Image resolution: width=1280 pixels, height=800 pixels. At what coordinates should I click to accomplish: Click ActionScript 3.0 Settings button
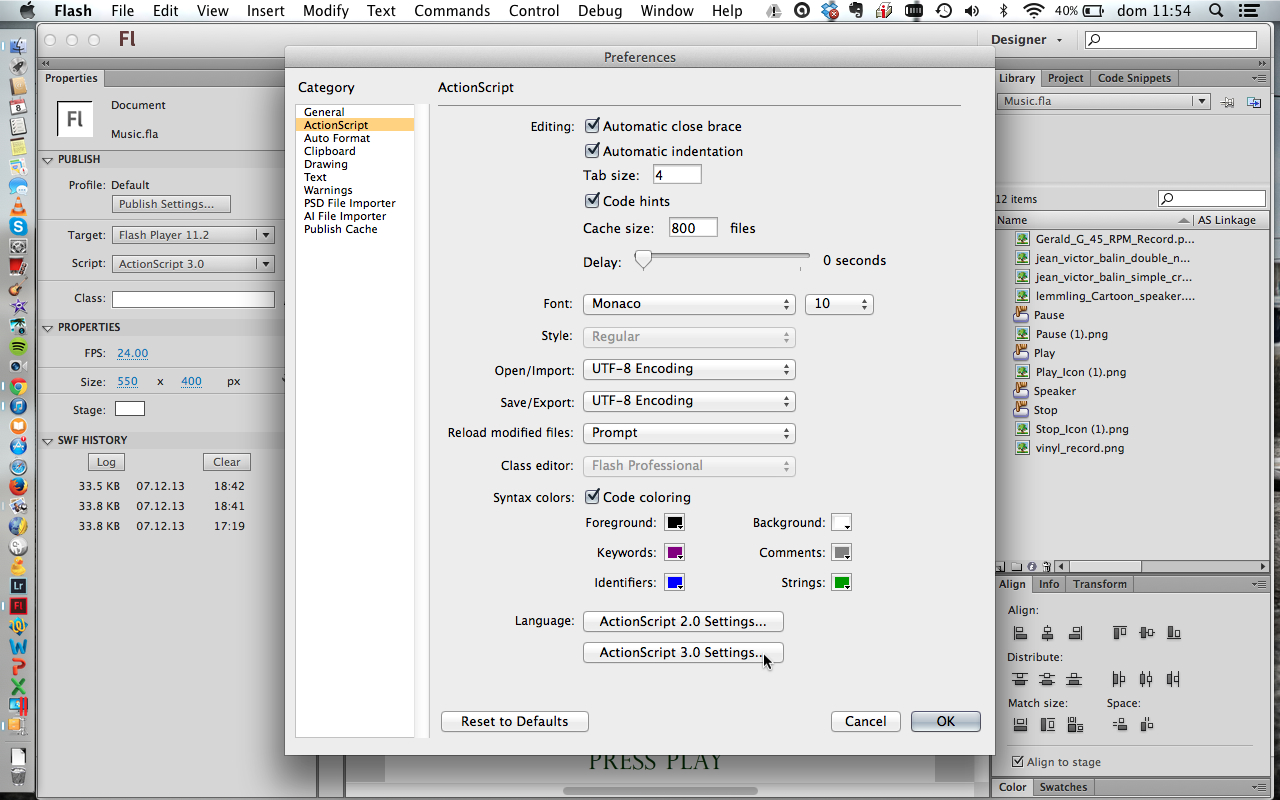coord(683,652)
